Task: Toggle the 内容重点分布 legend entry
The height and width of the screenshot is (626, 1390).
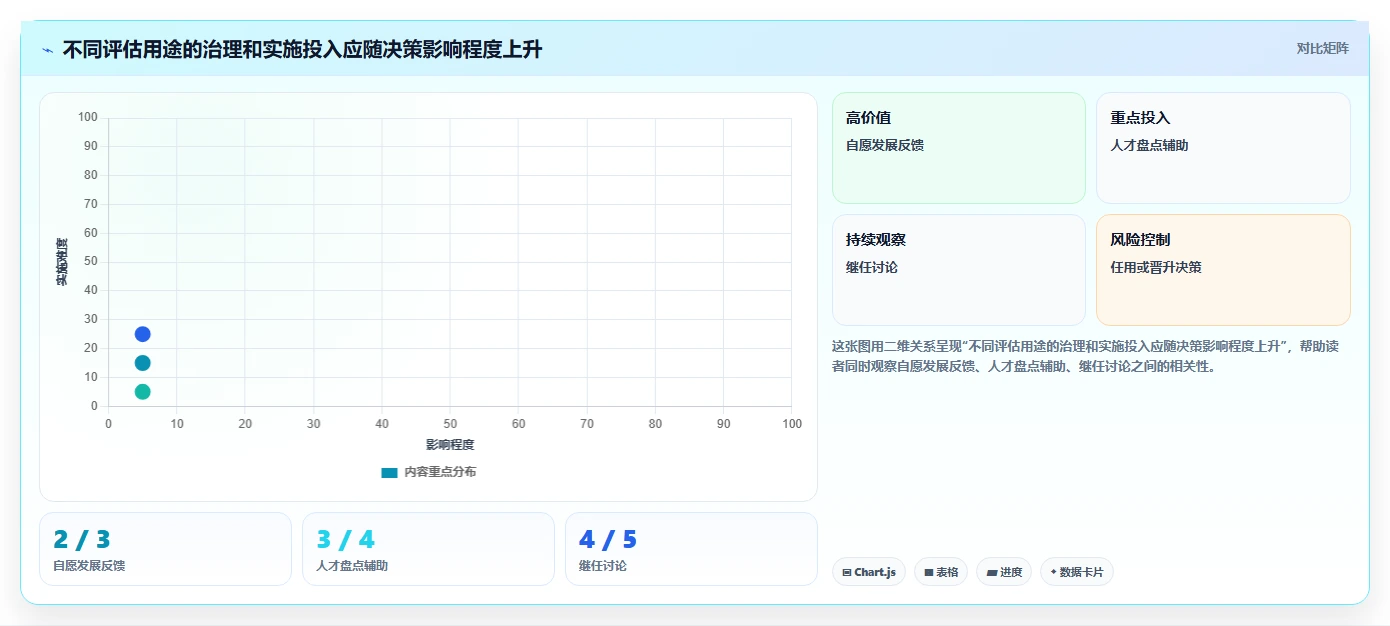Action: [429, 472]
